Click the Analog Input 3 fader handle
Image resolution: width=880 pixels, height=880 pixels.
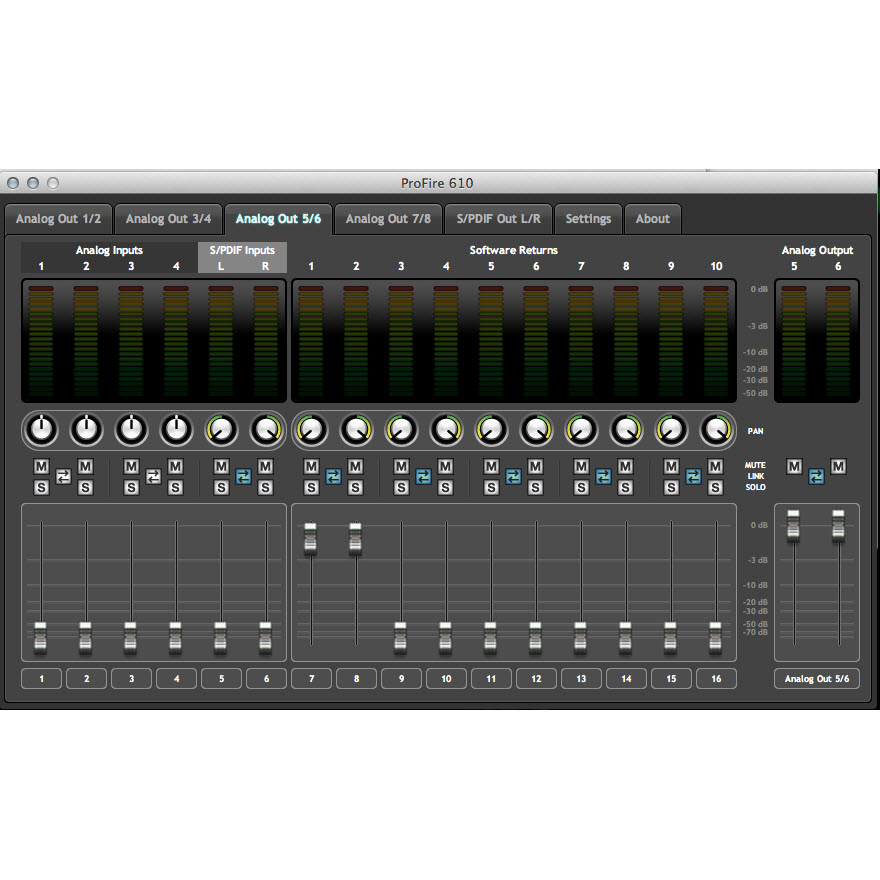[130, 638]
